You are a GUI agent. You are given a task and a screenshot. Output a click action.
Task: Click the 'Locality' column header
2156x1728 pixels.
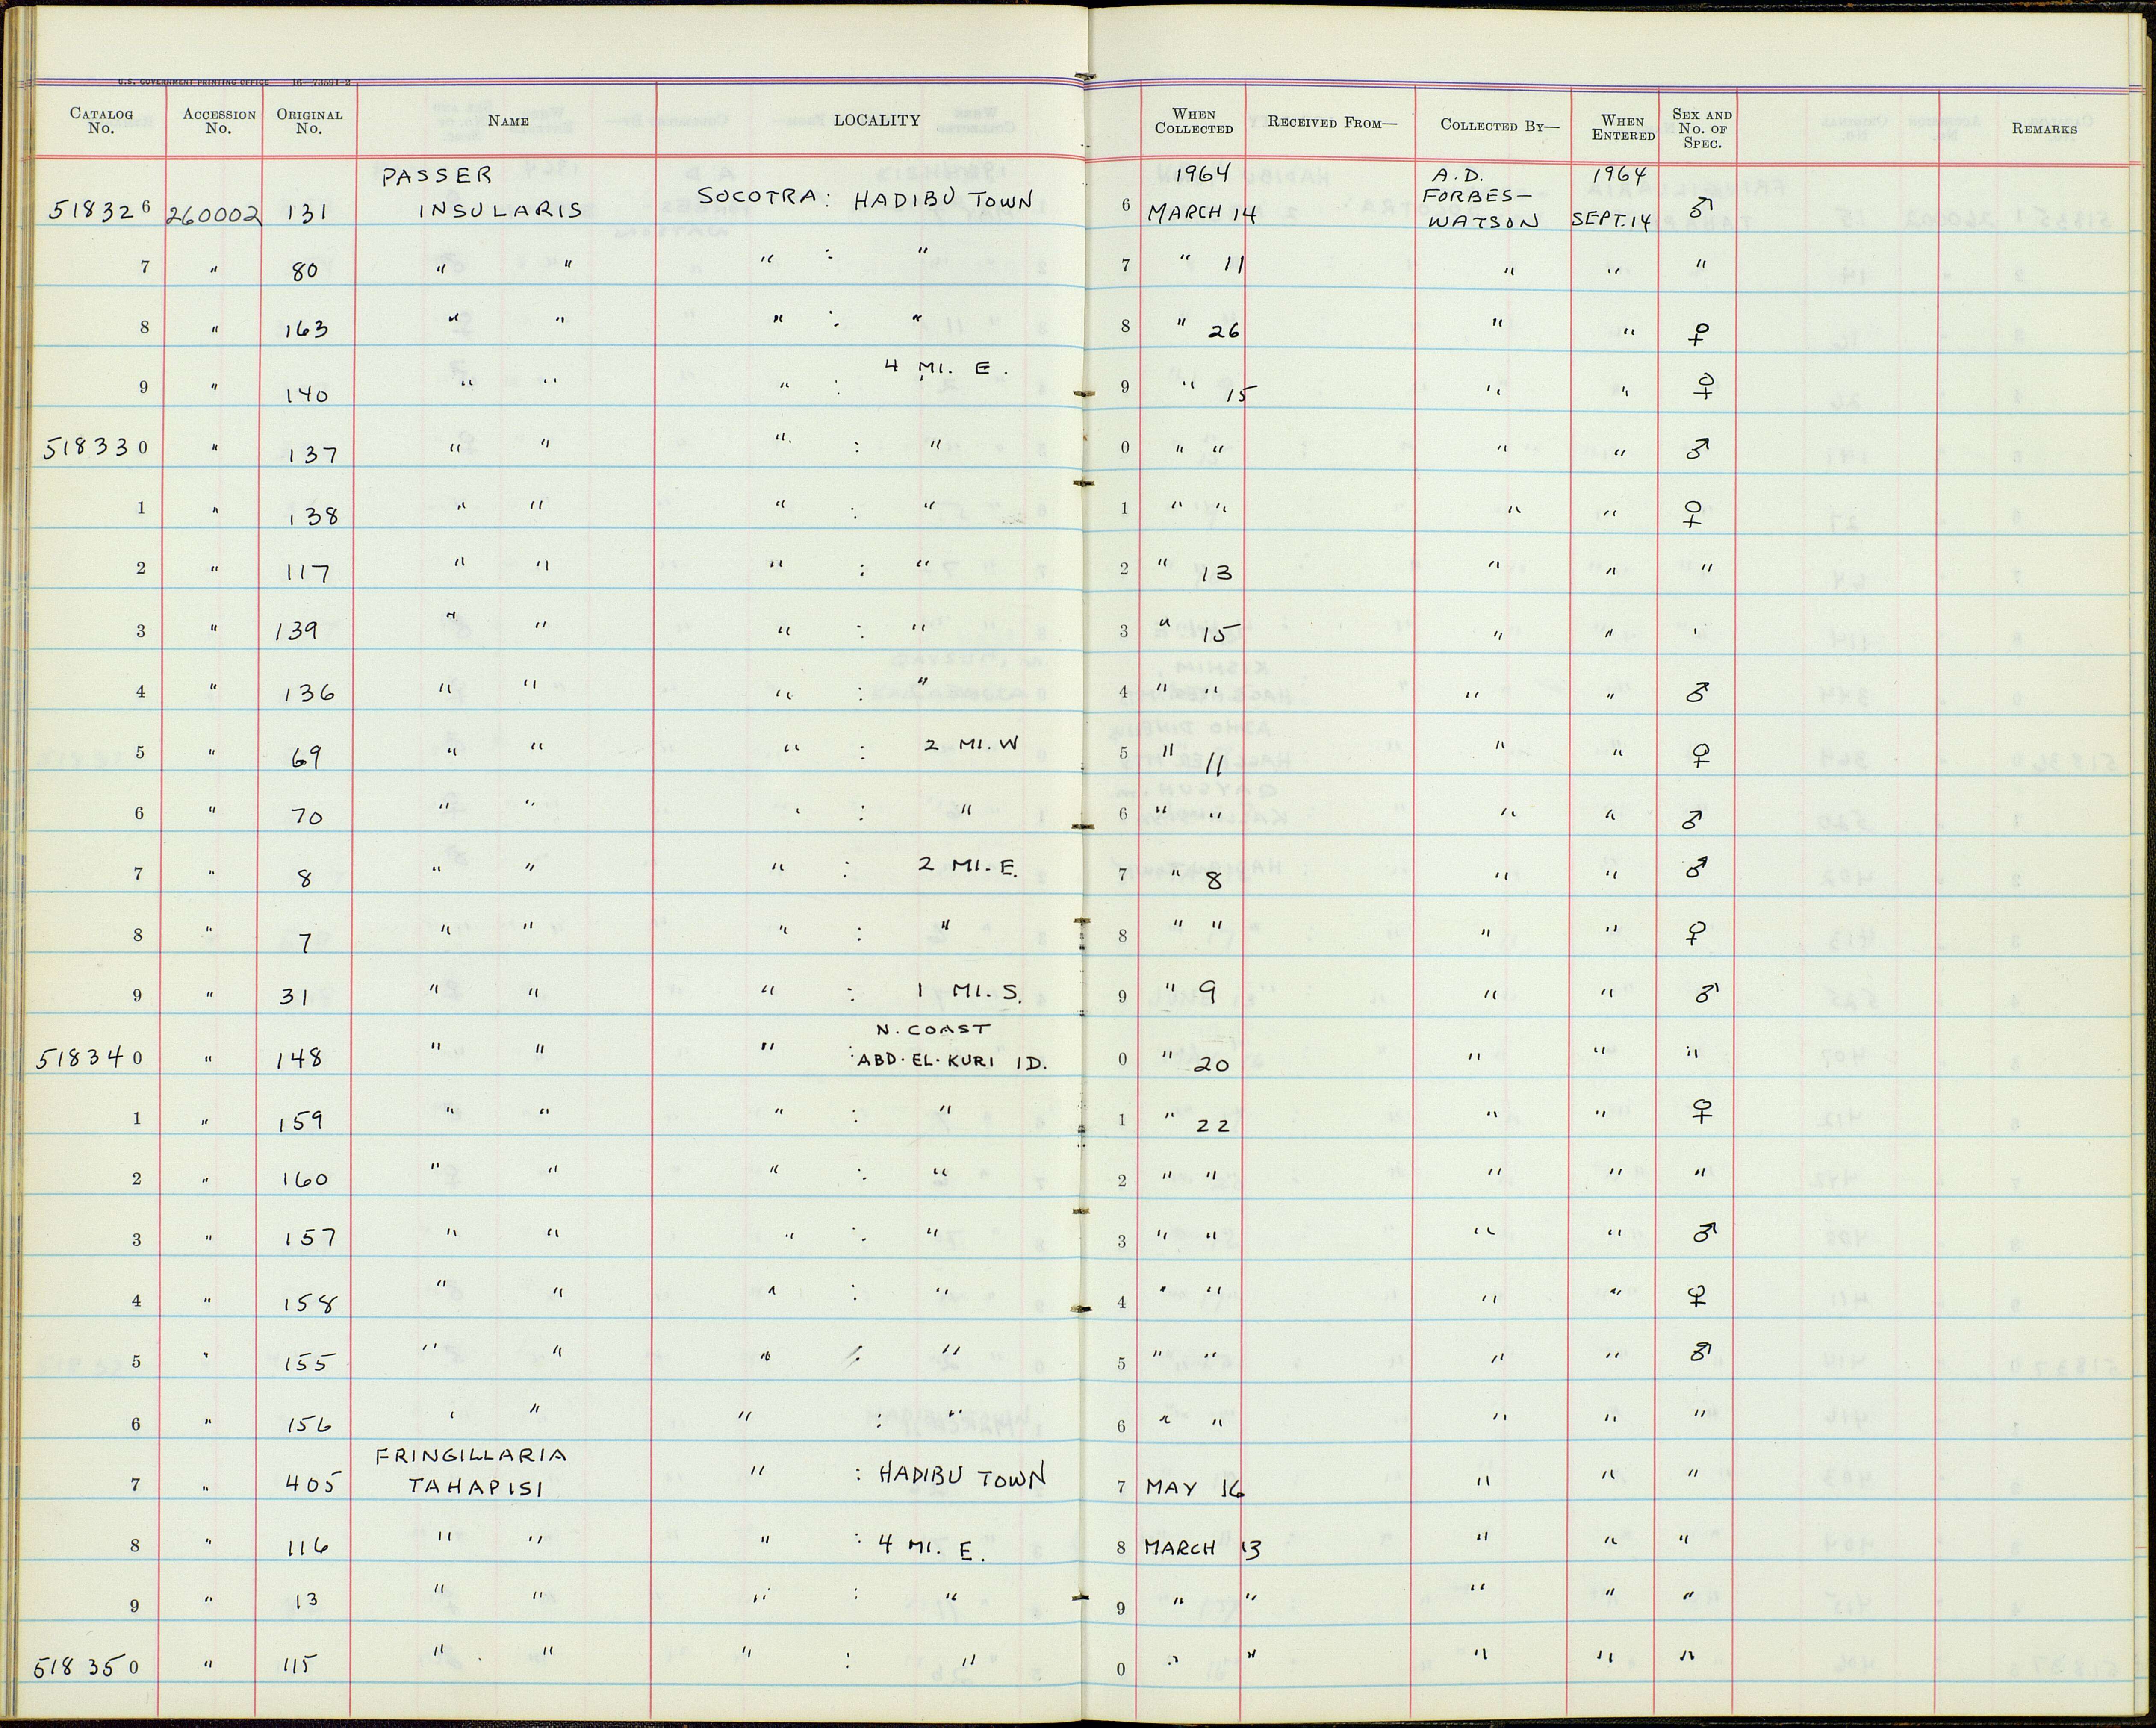pos(876,120)
